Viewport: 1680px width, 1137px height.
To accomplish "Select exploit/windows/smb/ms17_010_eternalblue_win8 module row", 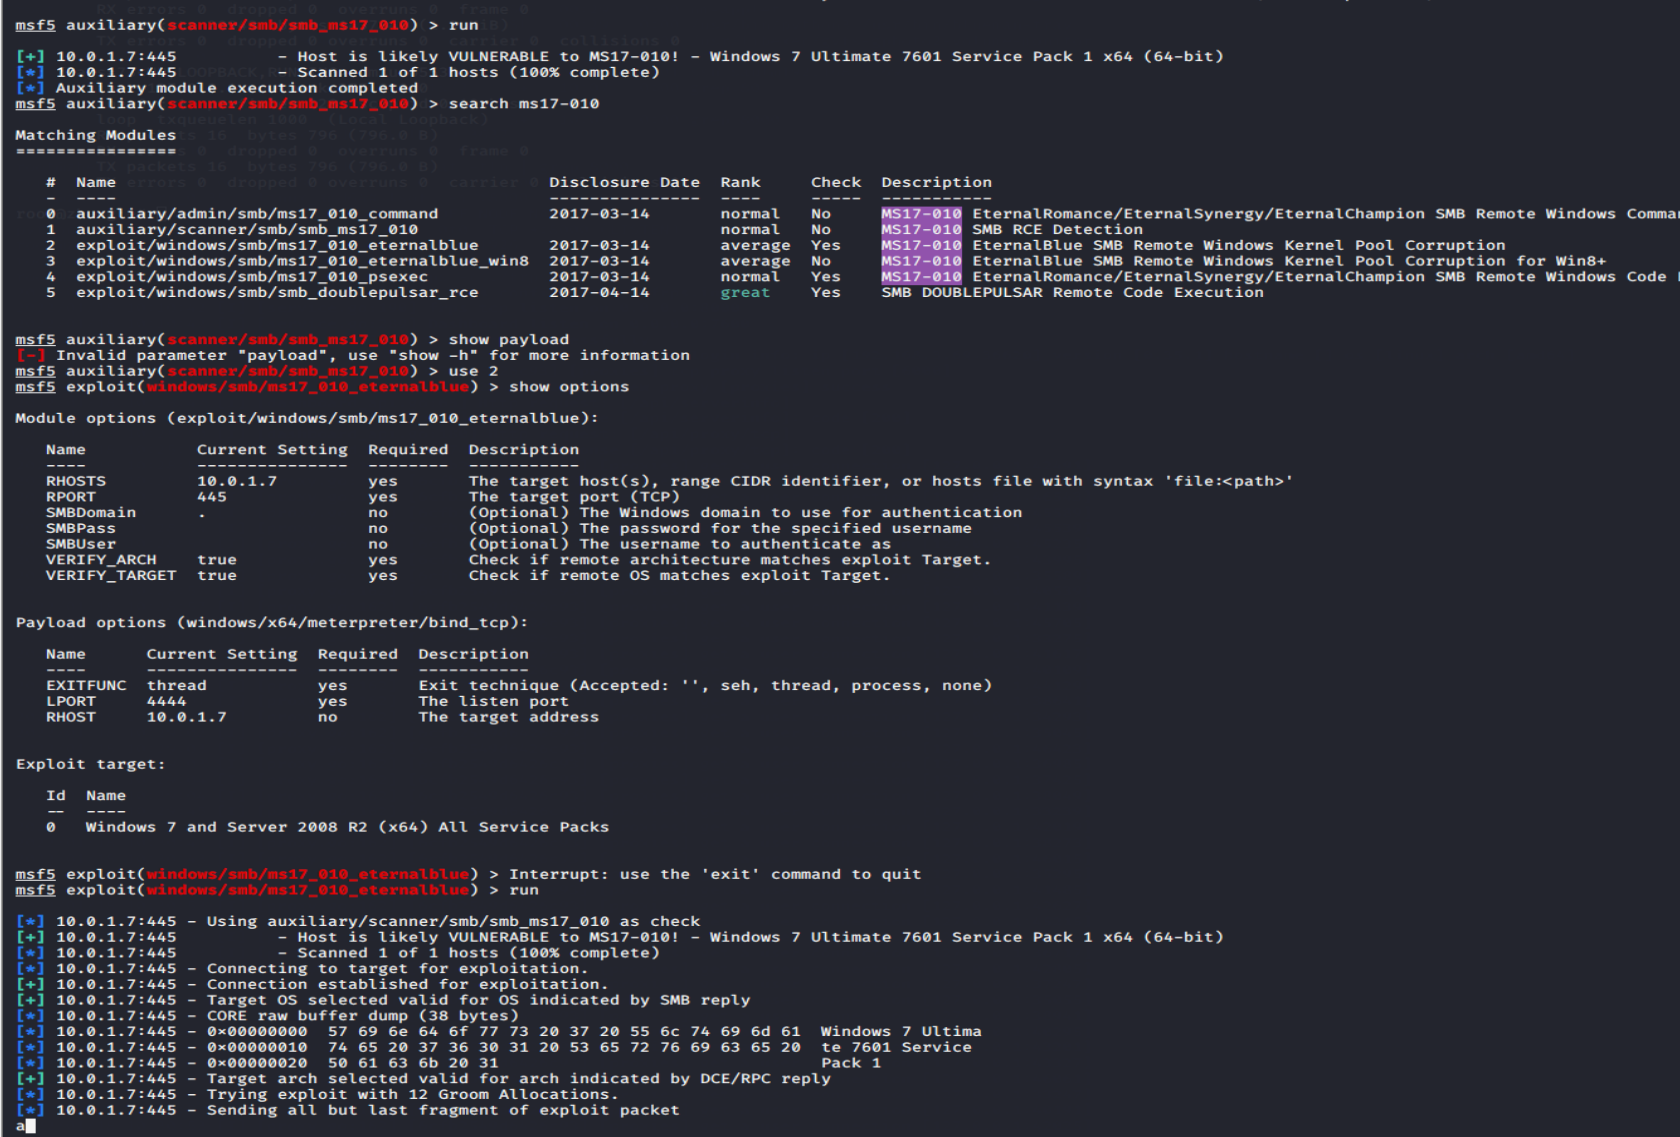I will click(302, 261).
